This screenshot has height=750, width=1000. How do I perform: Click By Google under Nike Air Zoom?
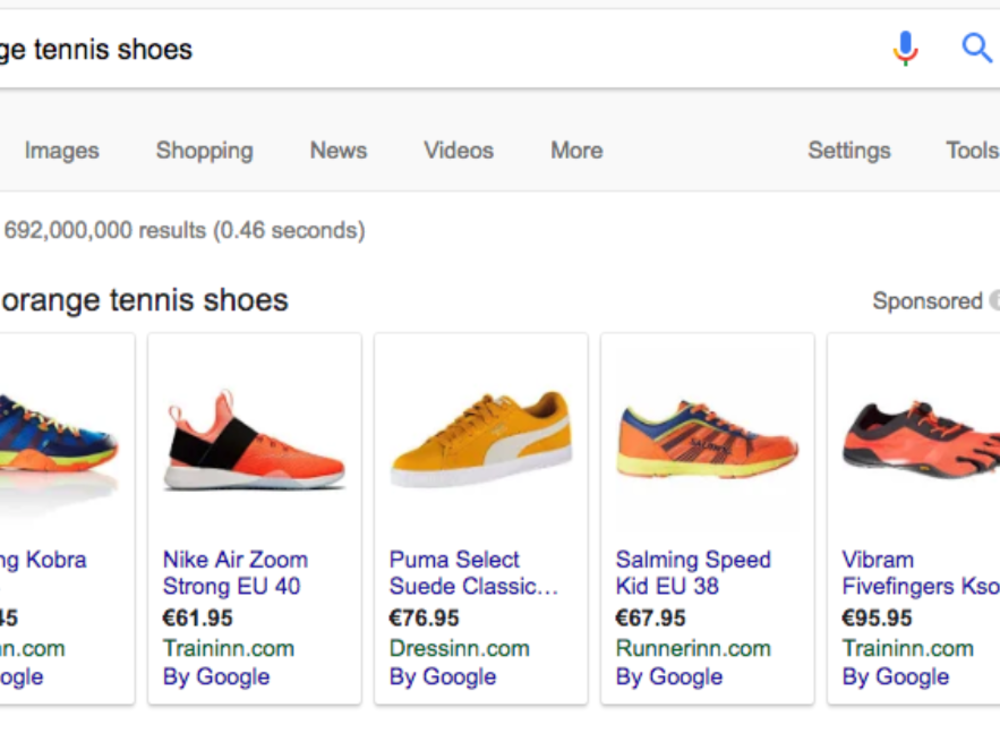click(x=216, y=677)
